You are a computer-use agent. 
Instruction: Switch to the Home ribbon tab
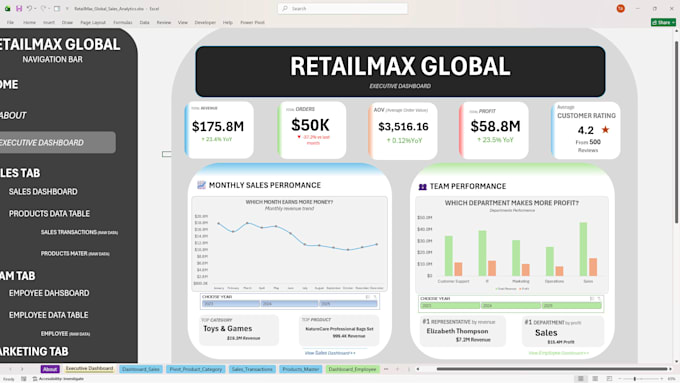(x=29, y=23)
